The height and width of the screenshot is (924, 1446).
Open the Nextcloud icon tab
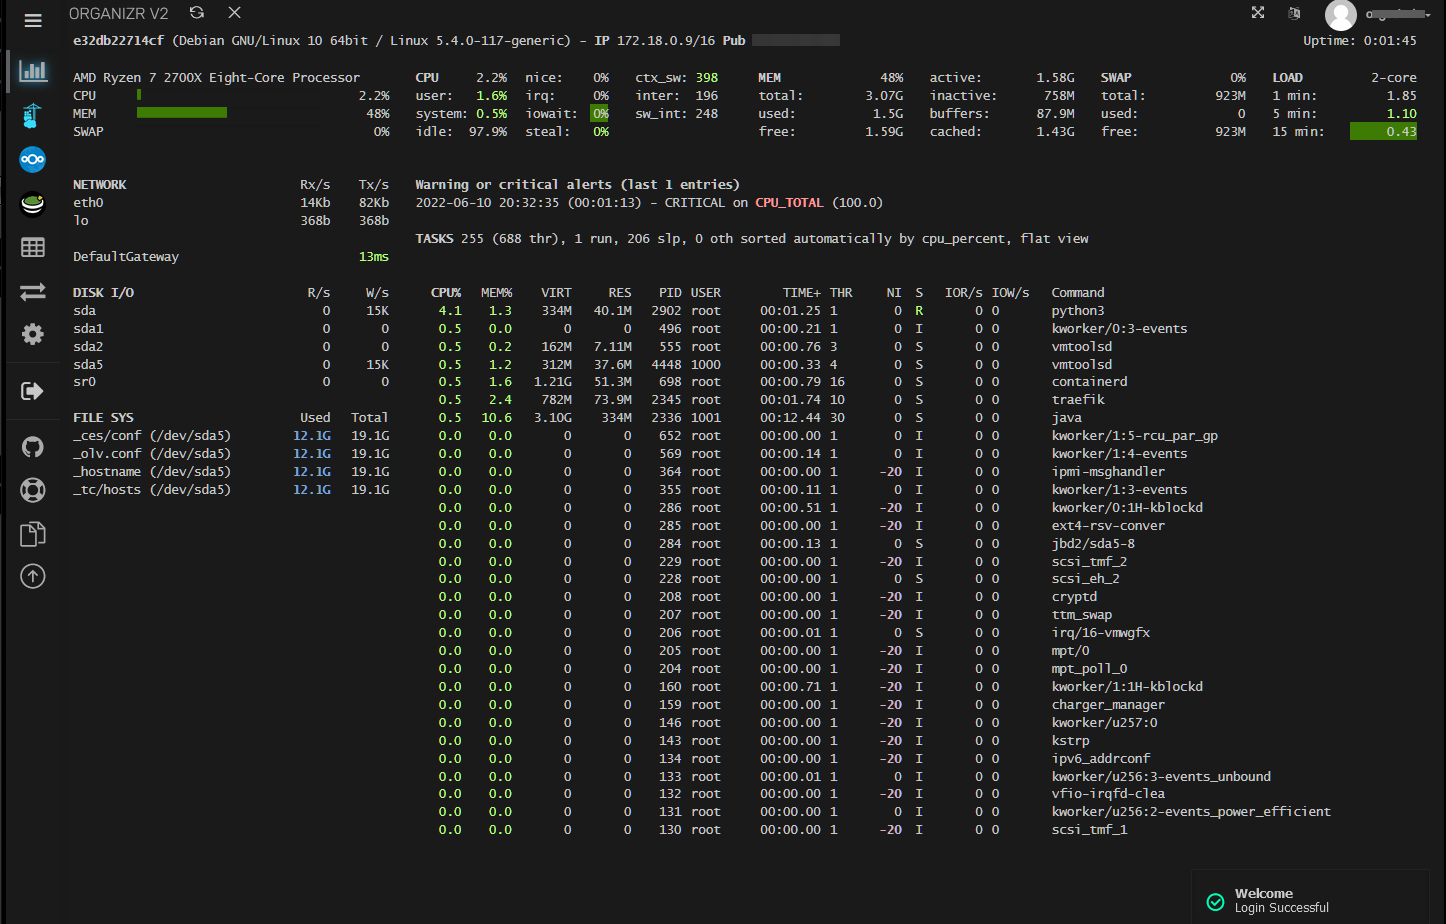(33, 159)
